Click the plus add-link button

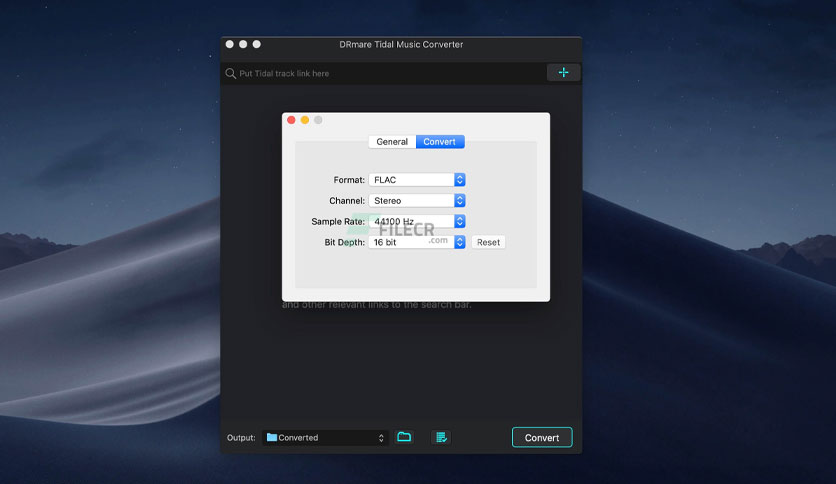tap(563, 72)
